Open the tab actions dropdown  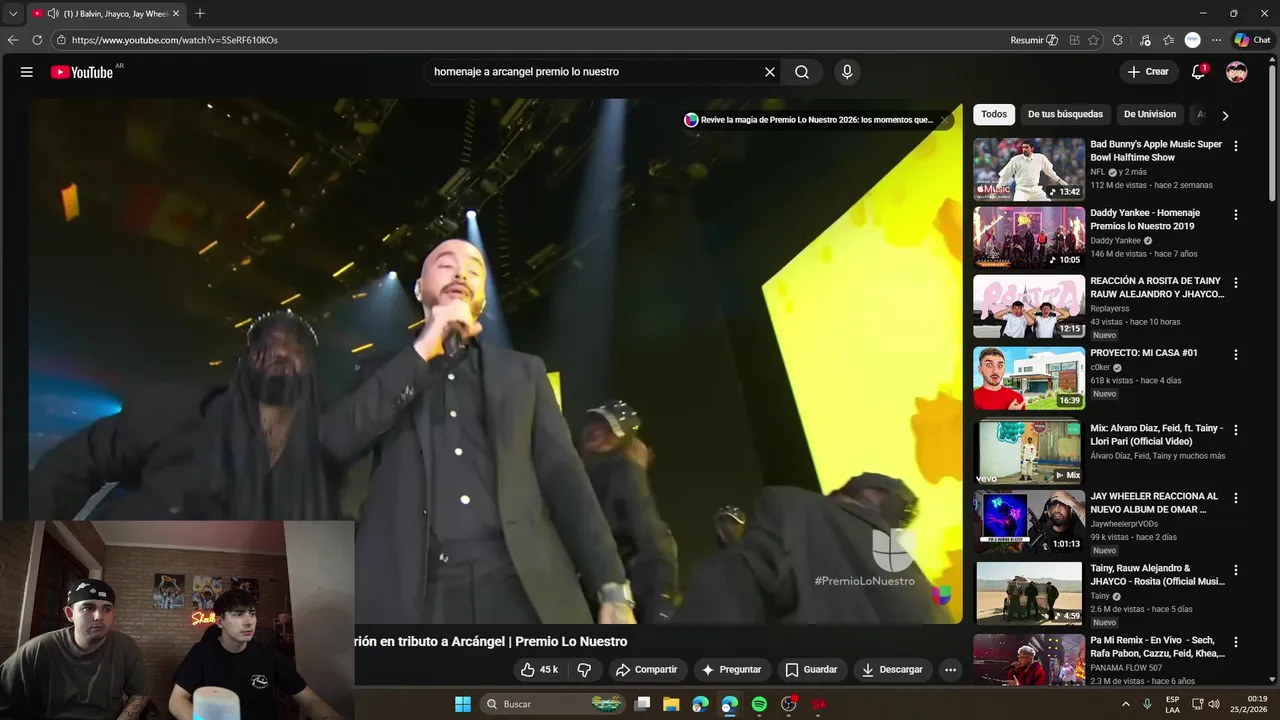pyautogui.click(x=13, y=14)
